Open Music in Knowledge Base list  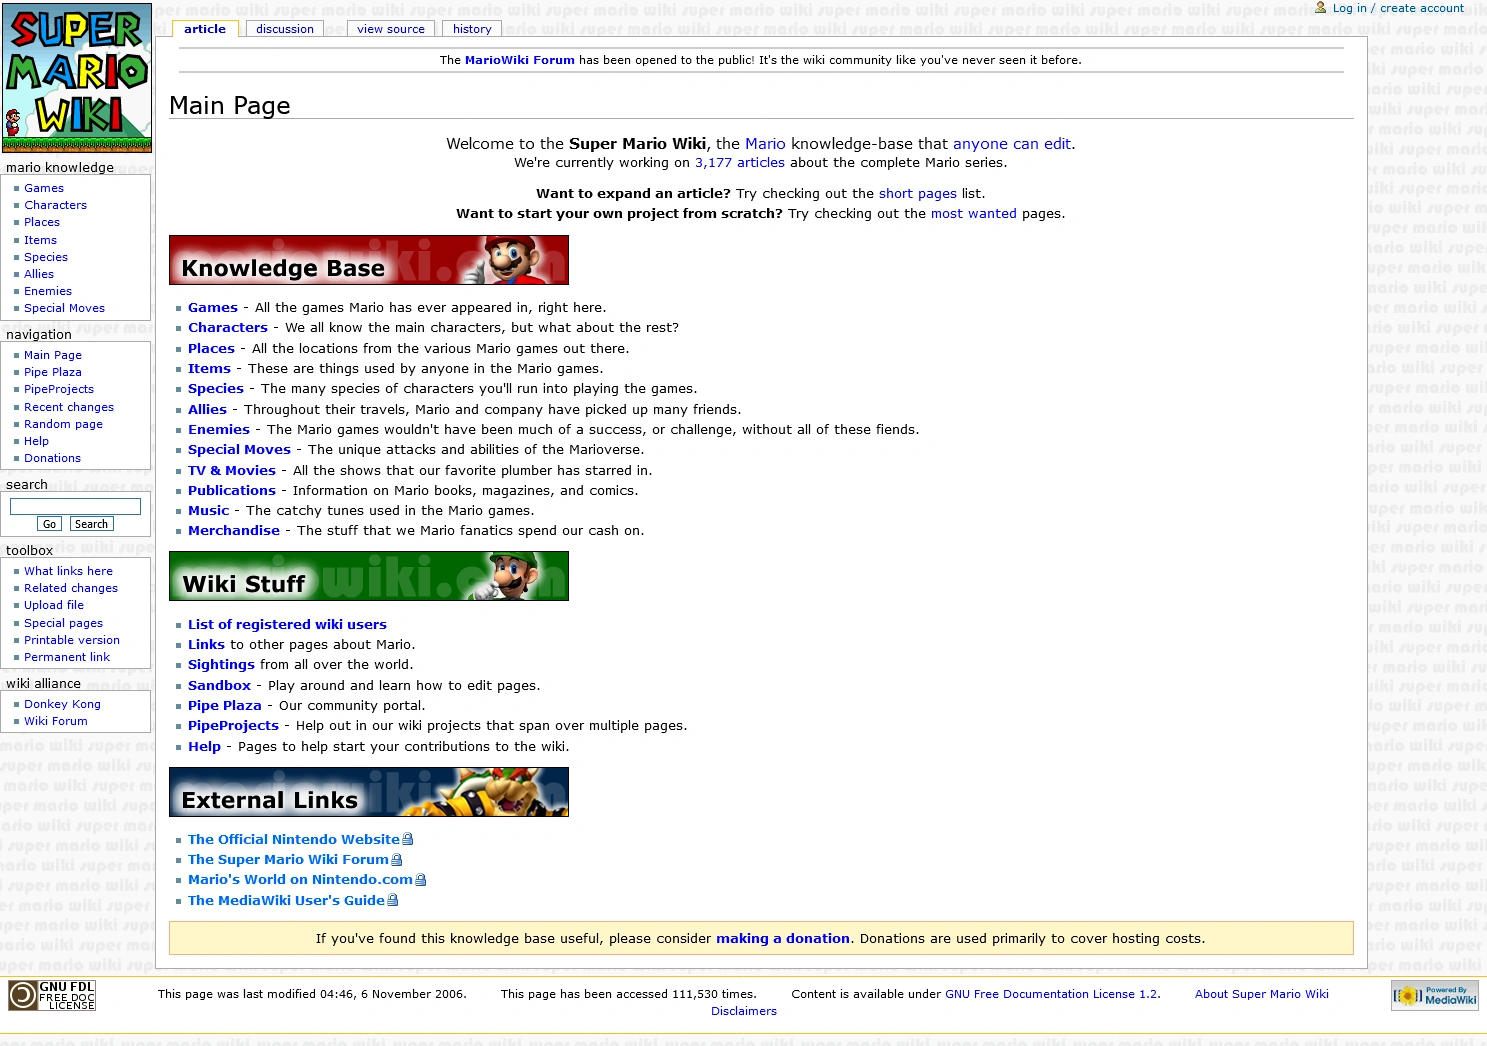coord(209,511)
